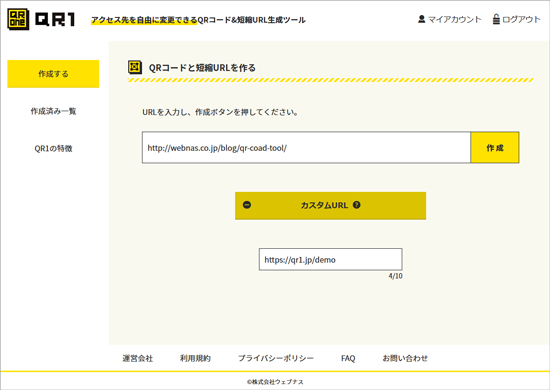Open プライバシーポリシー footer link
Viewport: 550px width, 390px height.
pos(276,358)
